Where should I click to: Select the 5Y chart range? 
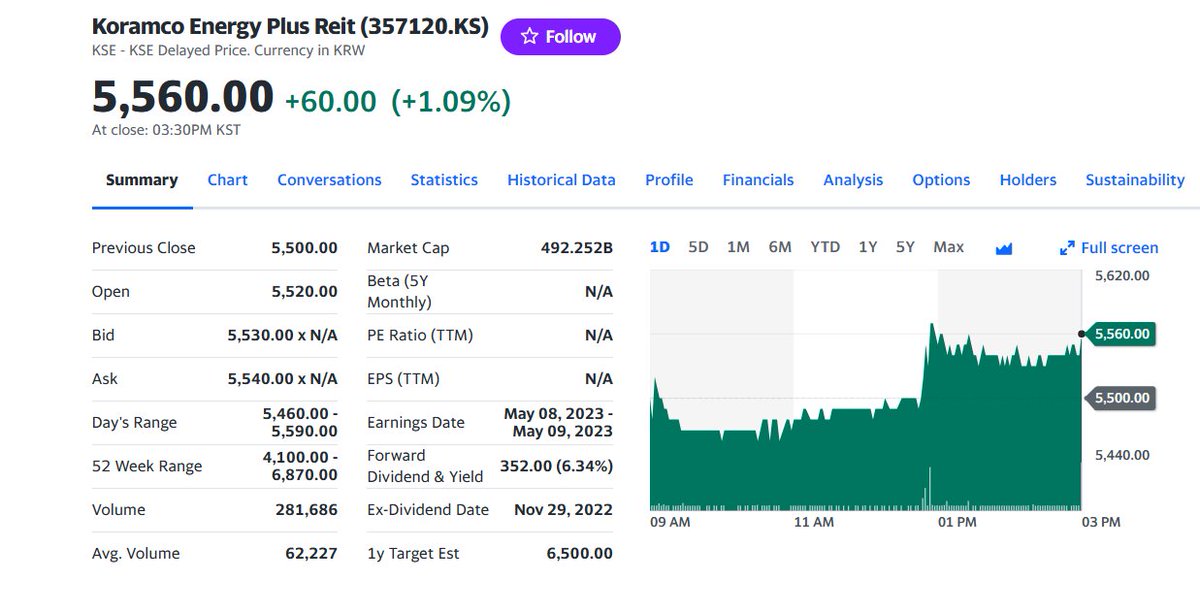(905, 247)
